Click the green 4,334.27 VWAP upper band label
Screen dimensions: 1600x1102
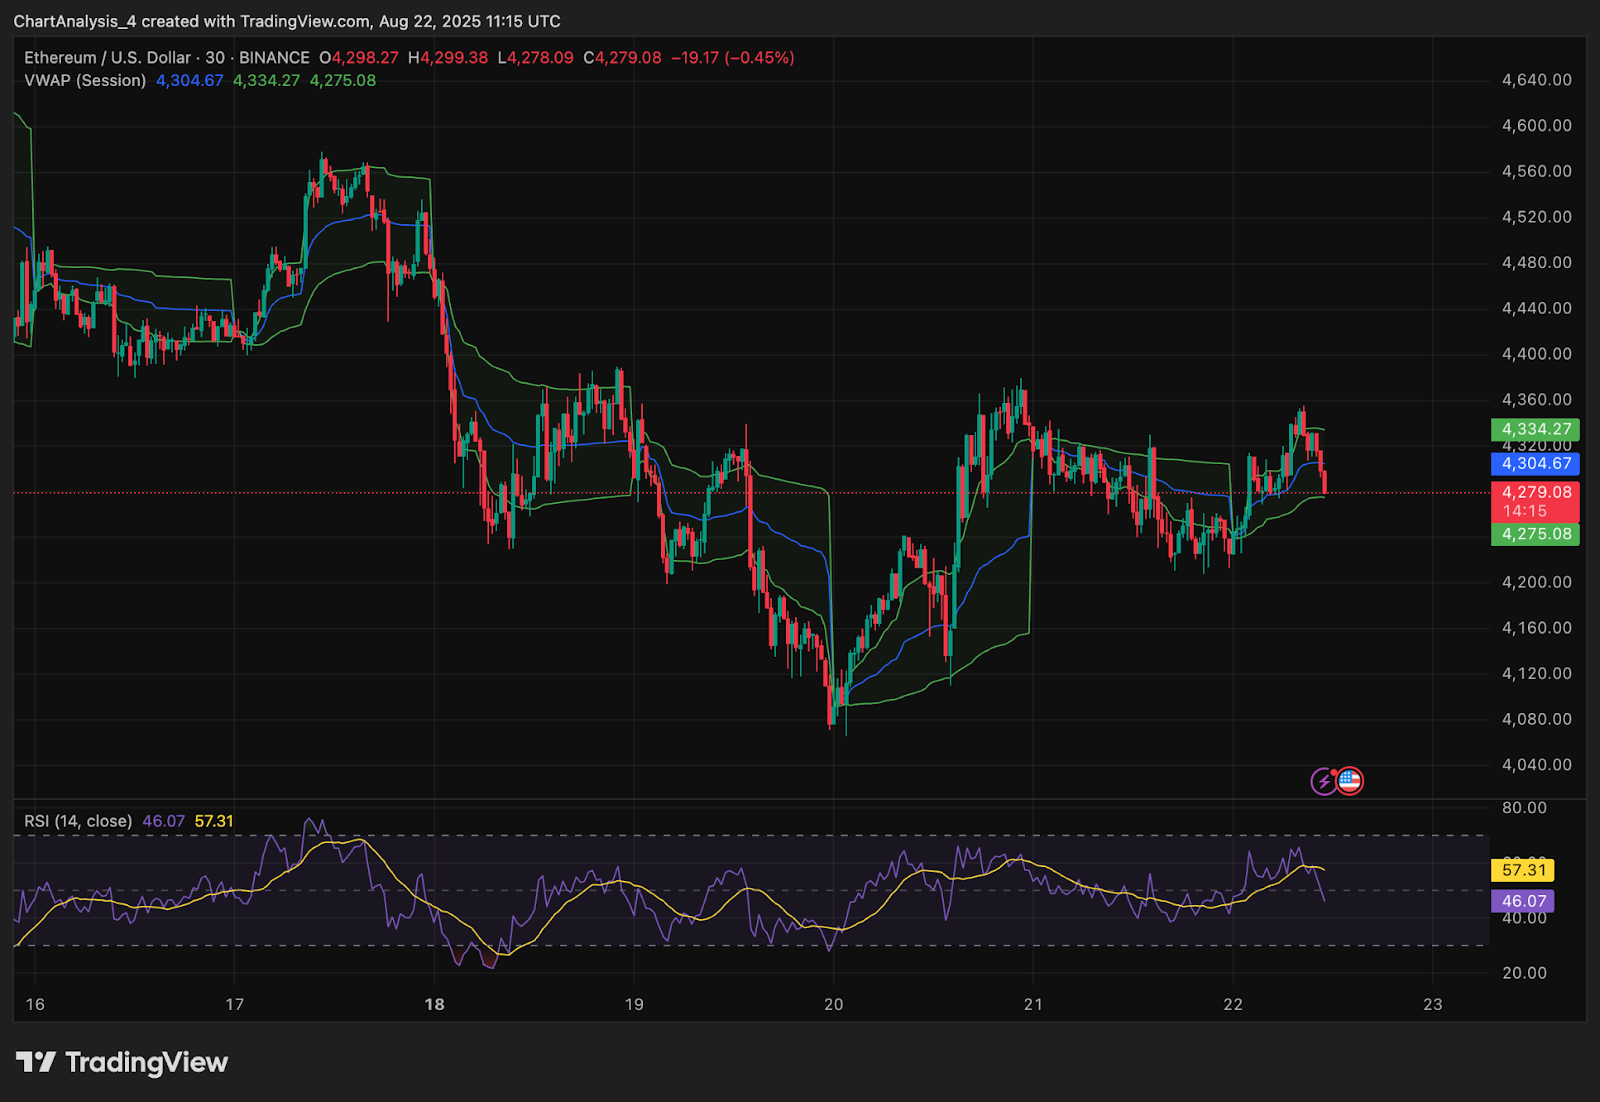coord(1535,429)
